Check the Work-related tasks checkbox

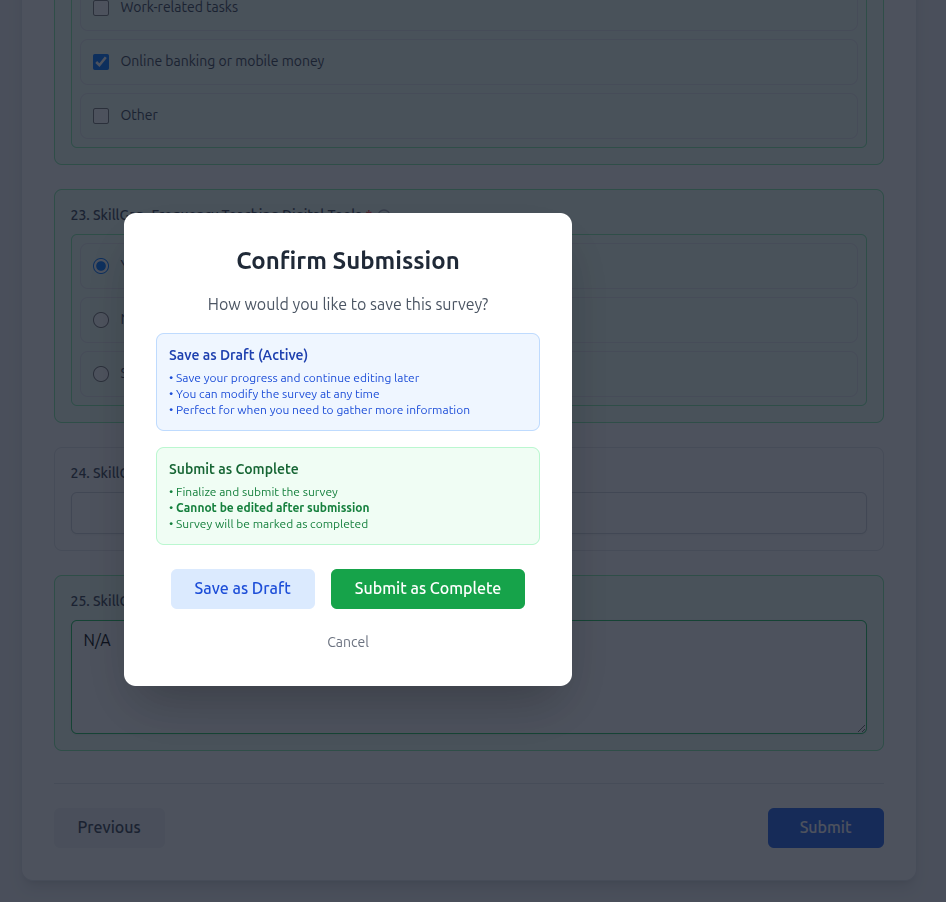[x=101, y=7]
